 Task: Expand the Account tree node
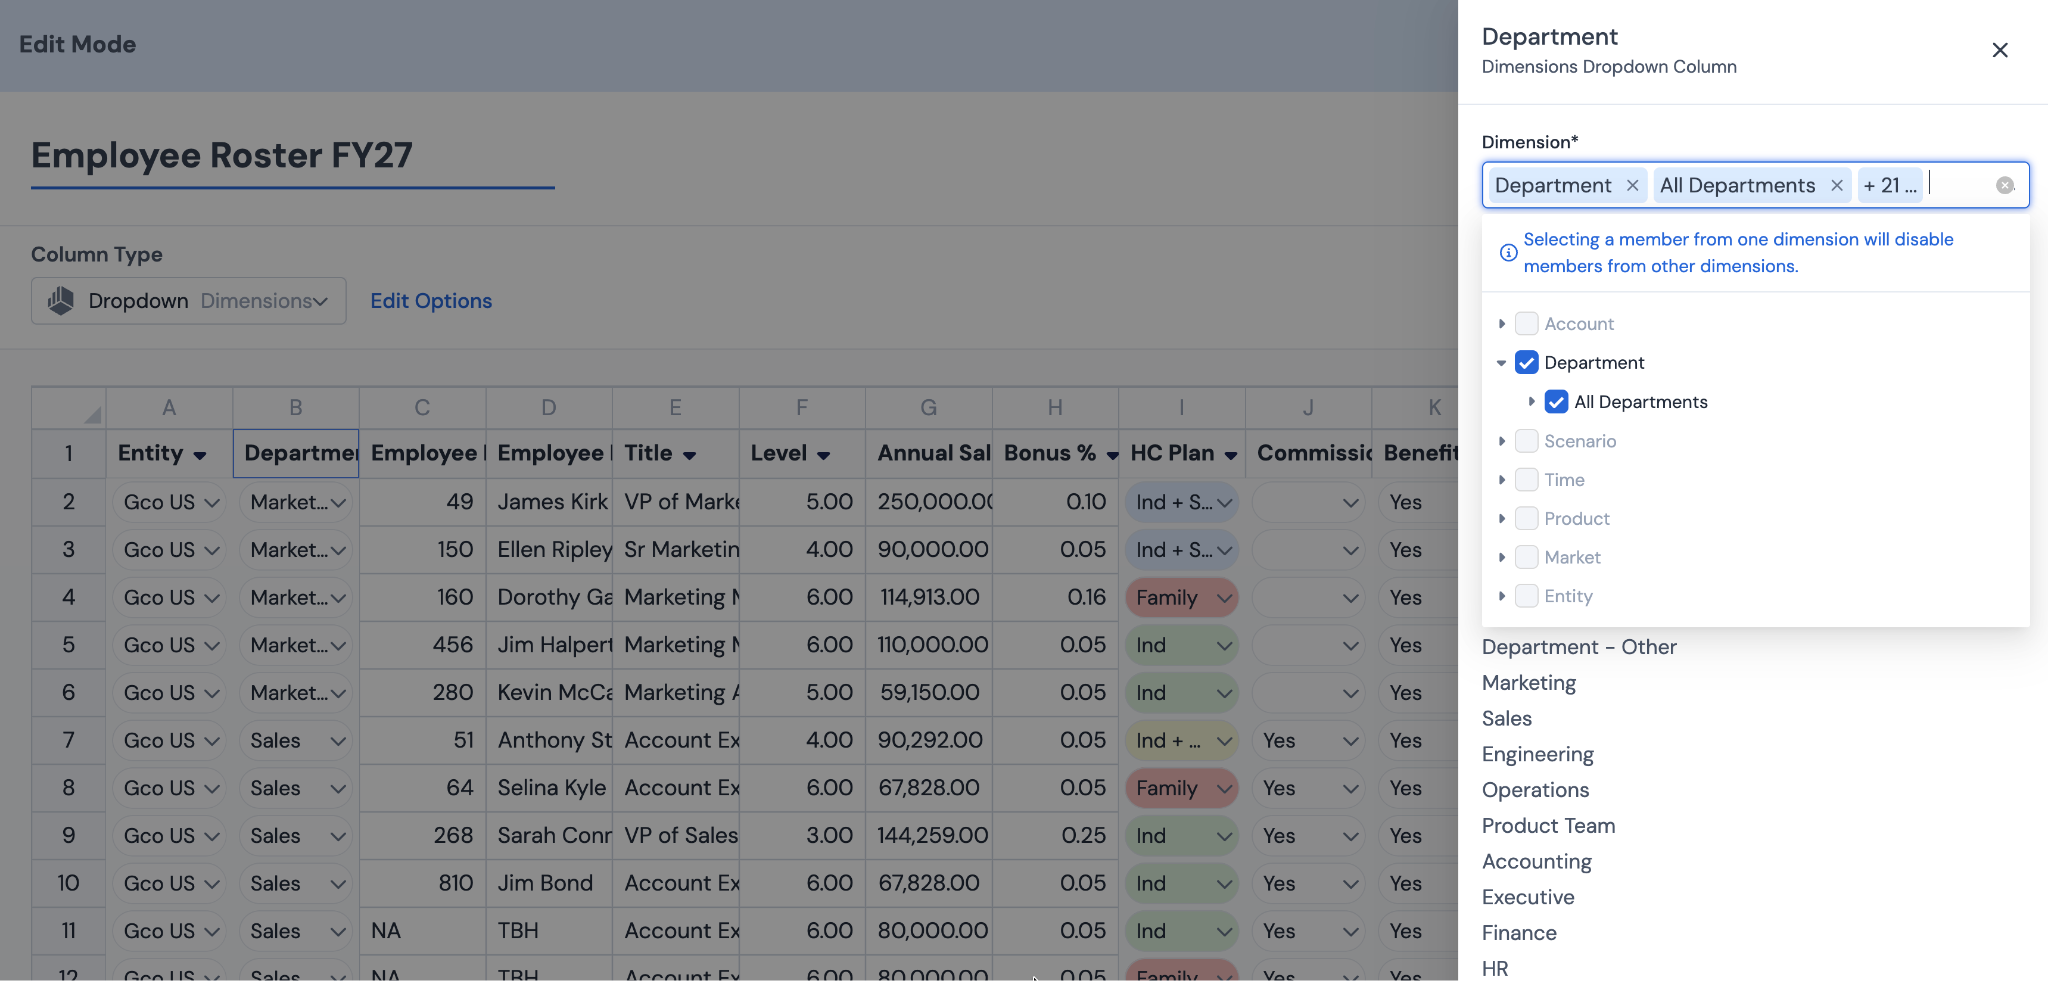pos(1502,324)
